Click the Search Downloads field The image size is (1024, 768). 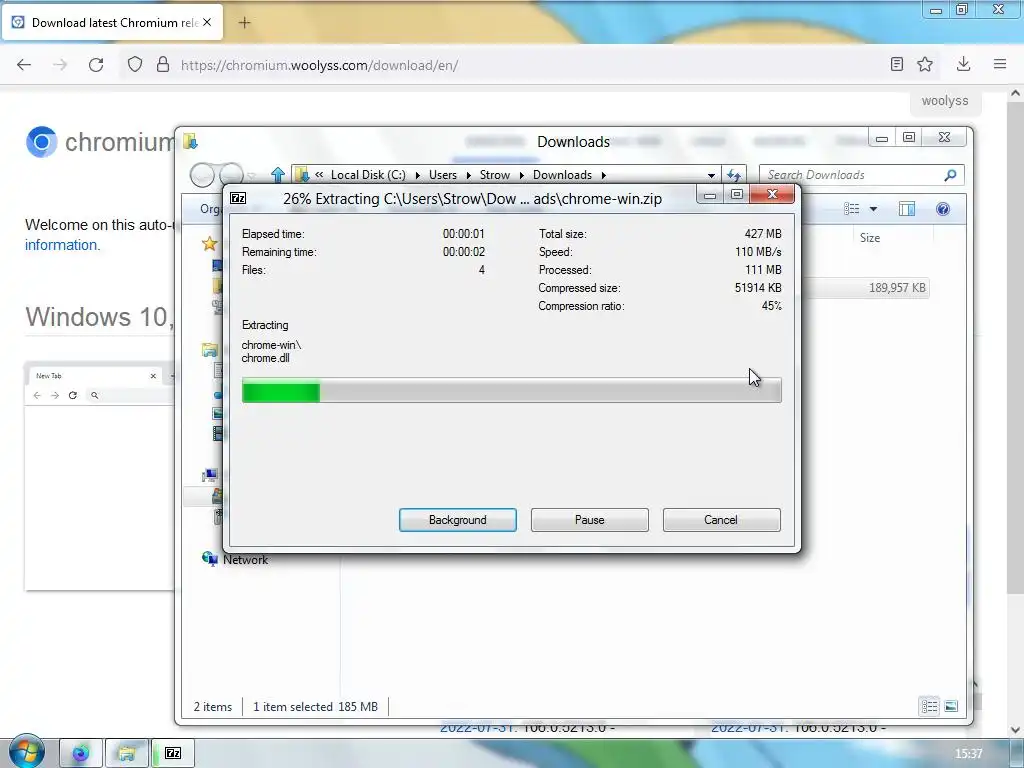852,175
